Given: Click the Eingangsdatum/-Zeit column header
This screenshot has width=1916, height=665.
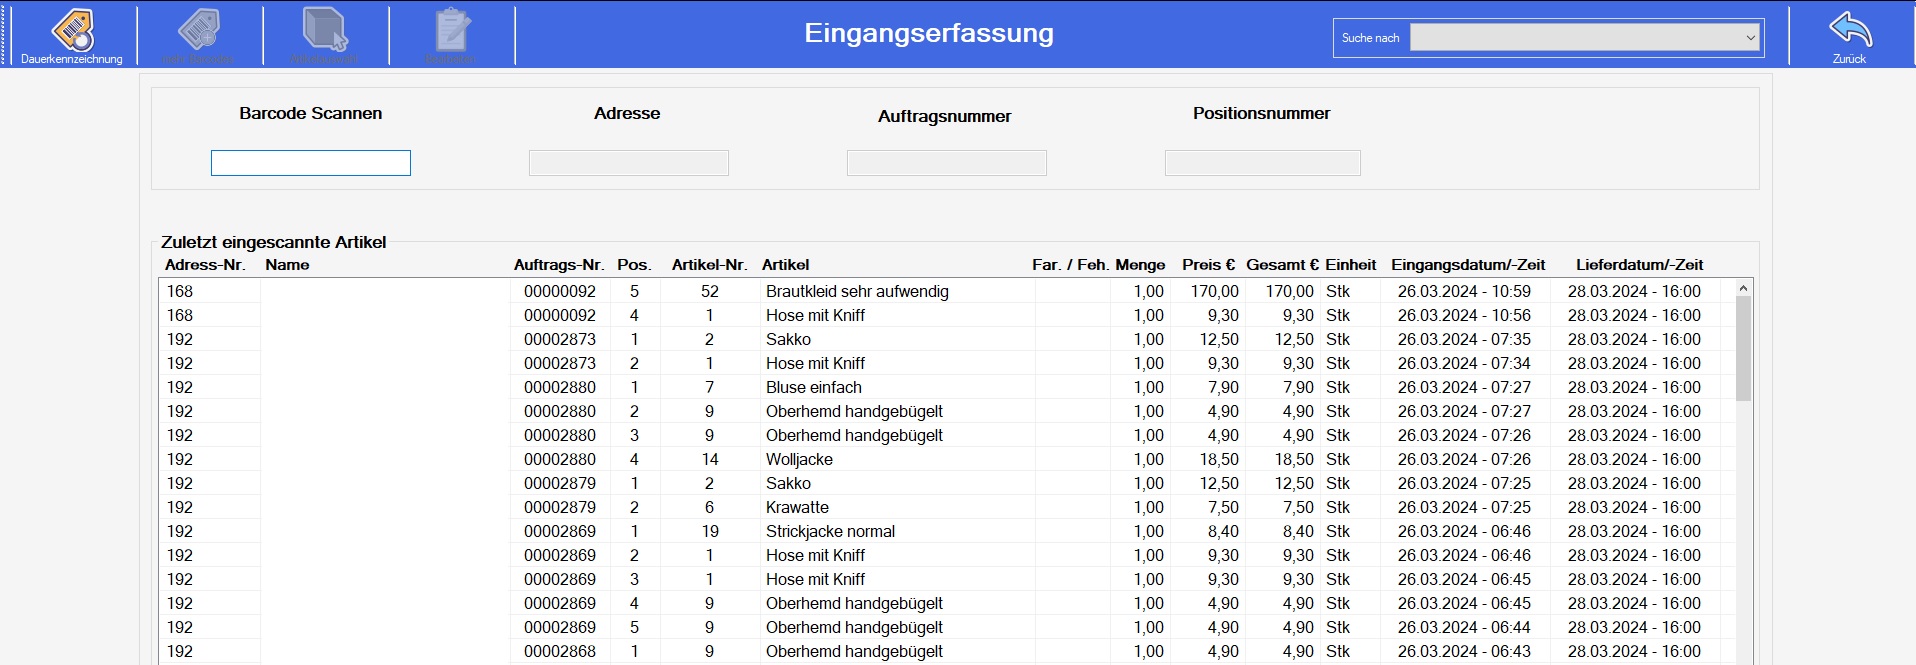Looking at the screenshot, I should (1468, 265).
